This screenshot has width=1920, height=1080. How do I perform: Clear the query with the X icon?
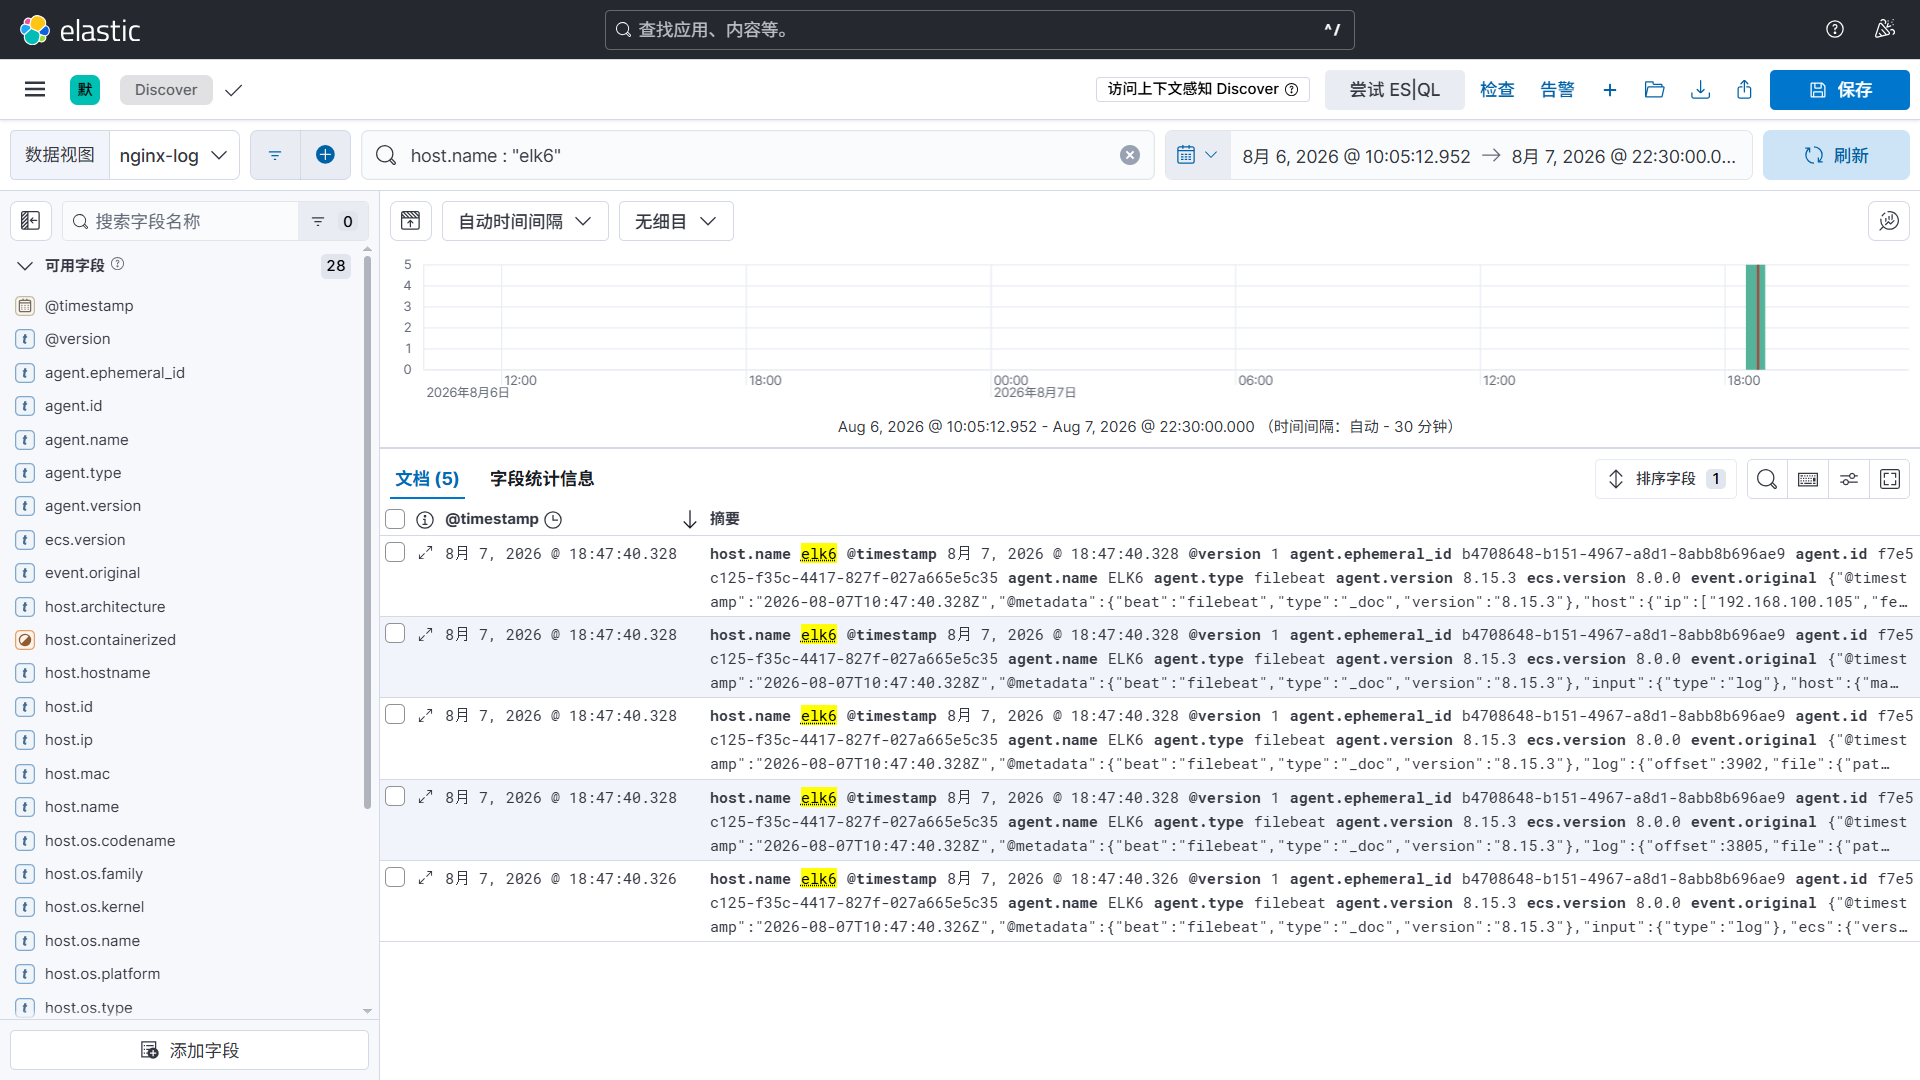tap(1130, 155)
